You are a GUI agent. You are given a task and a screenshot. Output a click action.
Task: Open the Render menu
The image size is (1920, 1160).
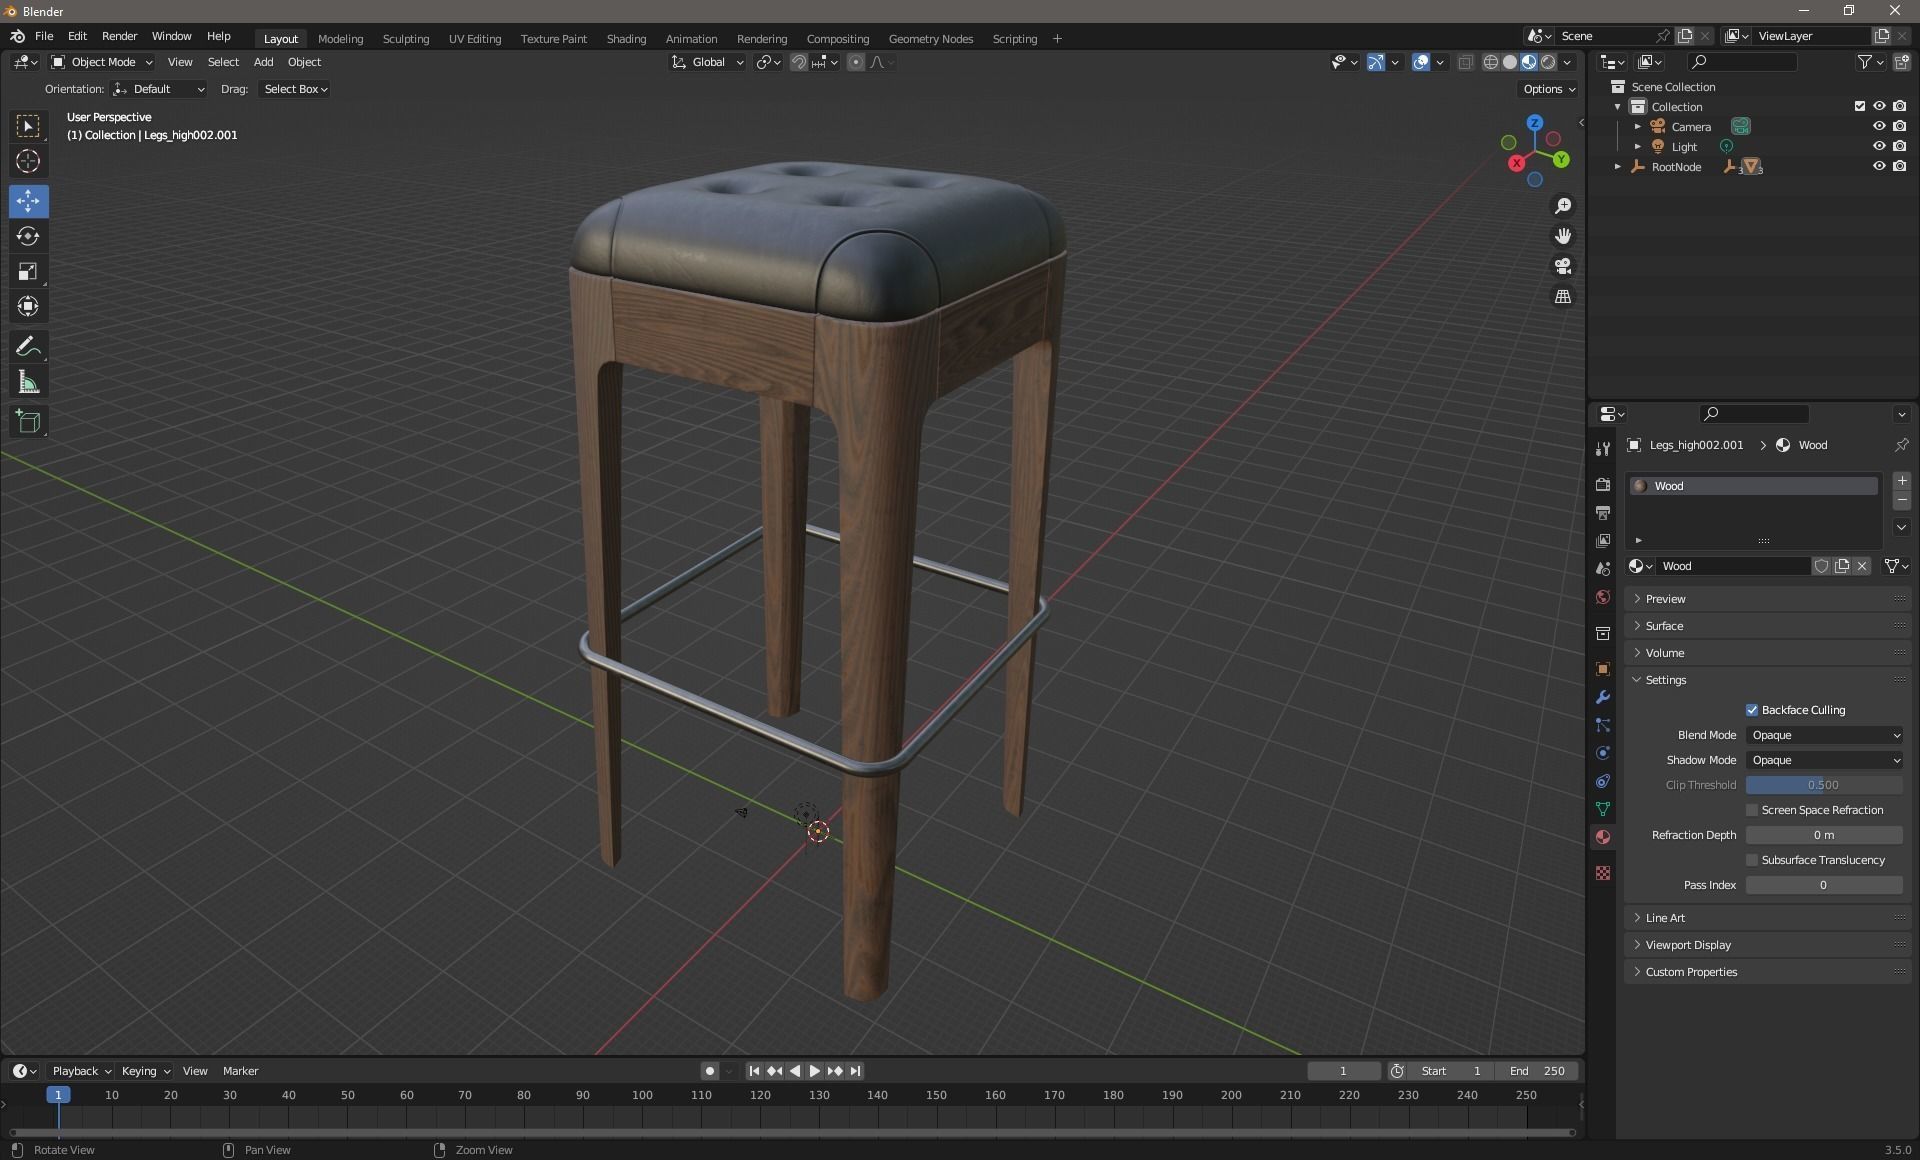[x=119, y=36]
